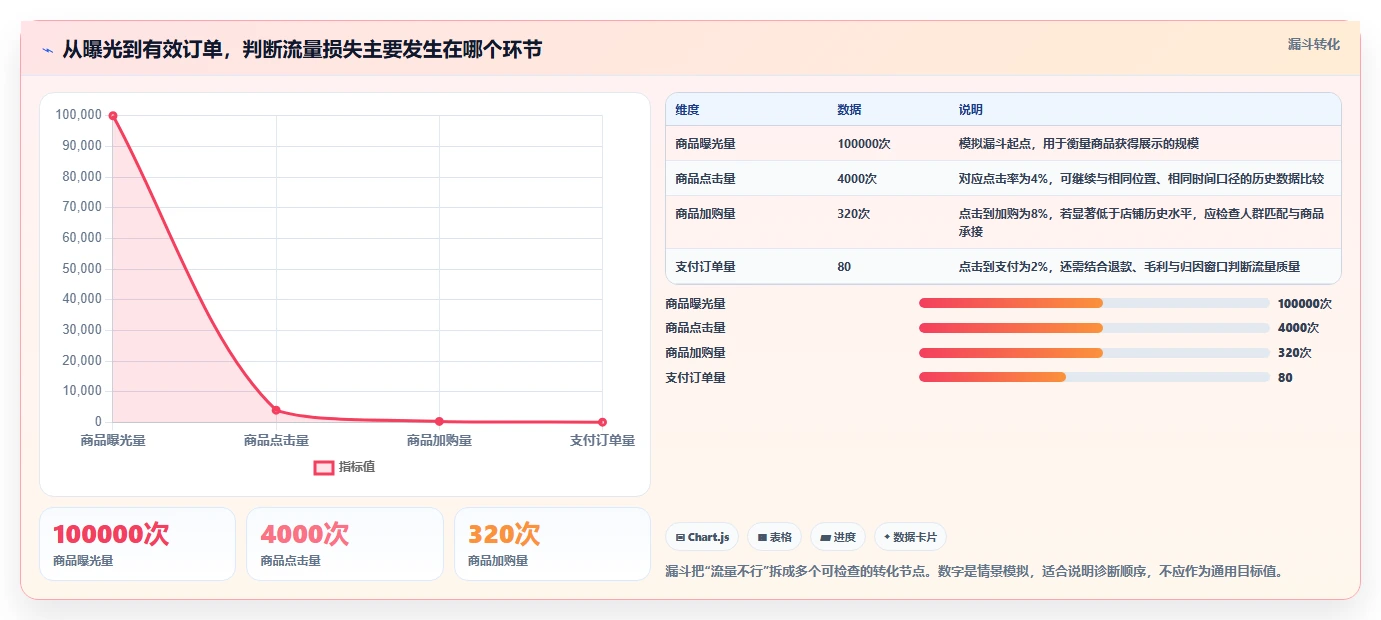The height and width of the screenshot is (620, 1381).
Task: Click 商品加购量 cell in the table
Action: click(x=705, y=214)
